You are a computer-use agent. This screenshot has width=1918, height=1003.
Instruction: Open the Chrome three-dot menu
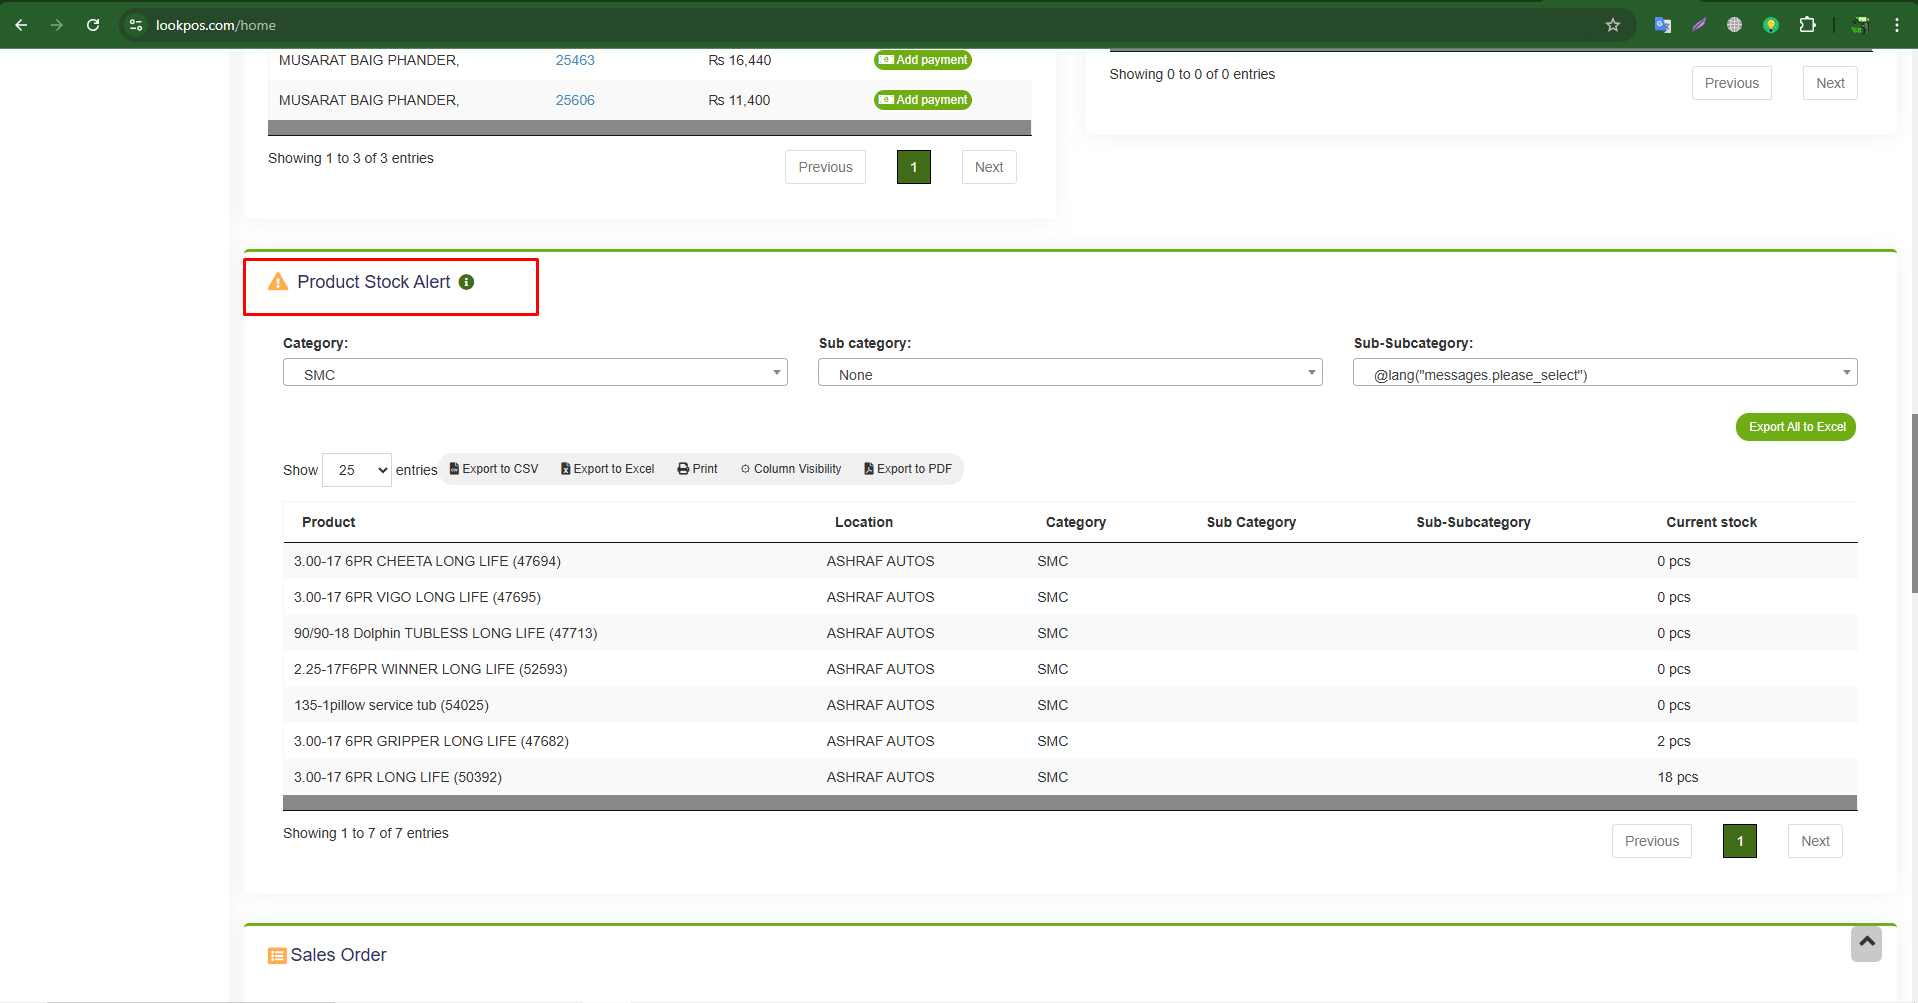(x=1896, y=25)
